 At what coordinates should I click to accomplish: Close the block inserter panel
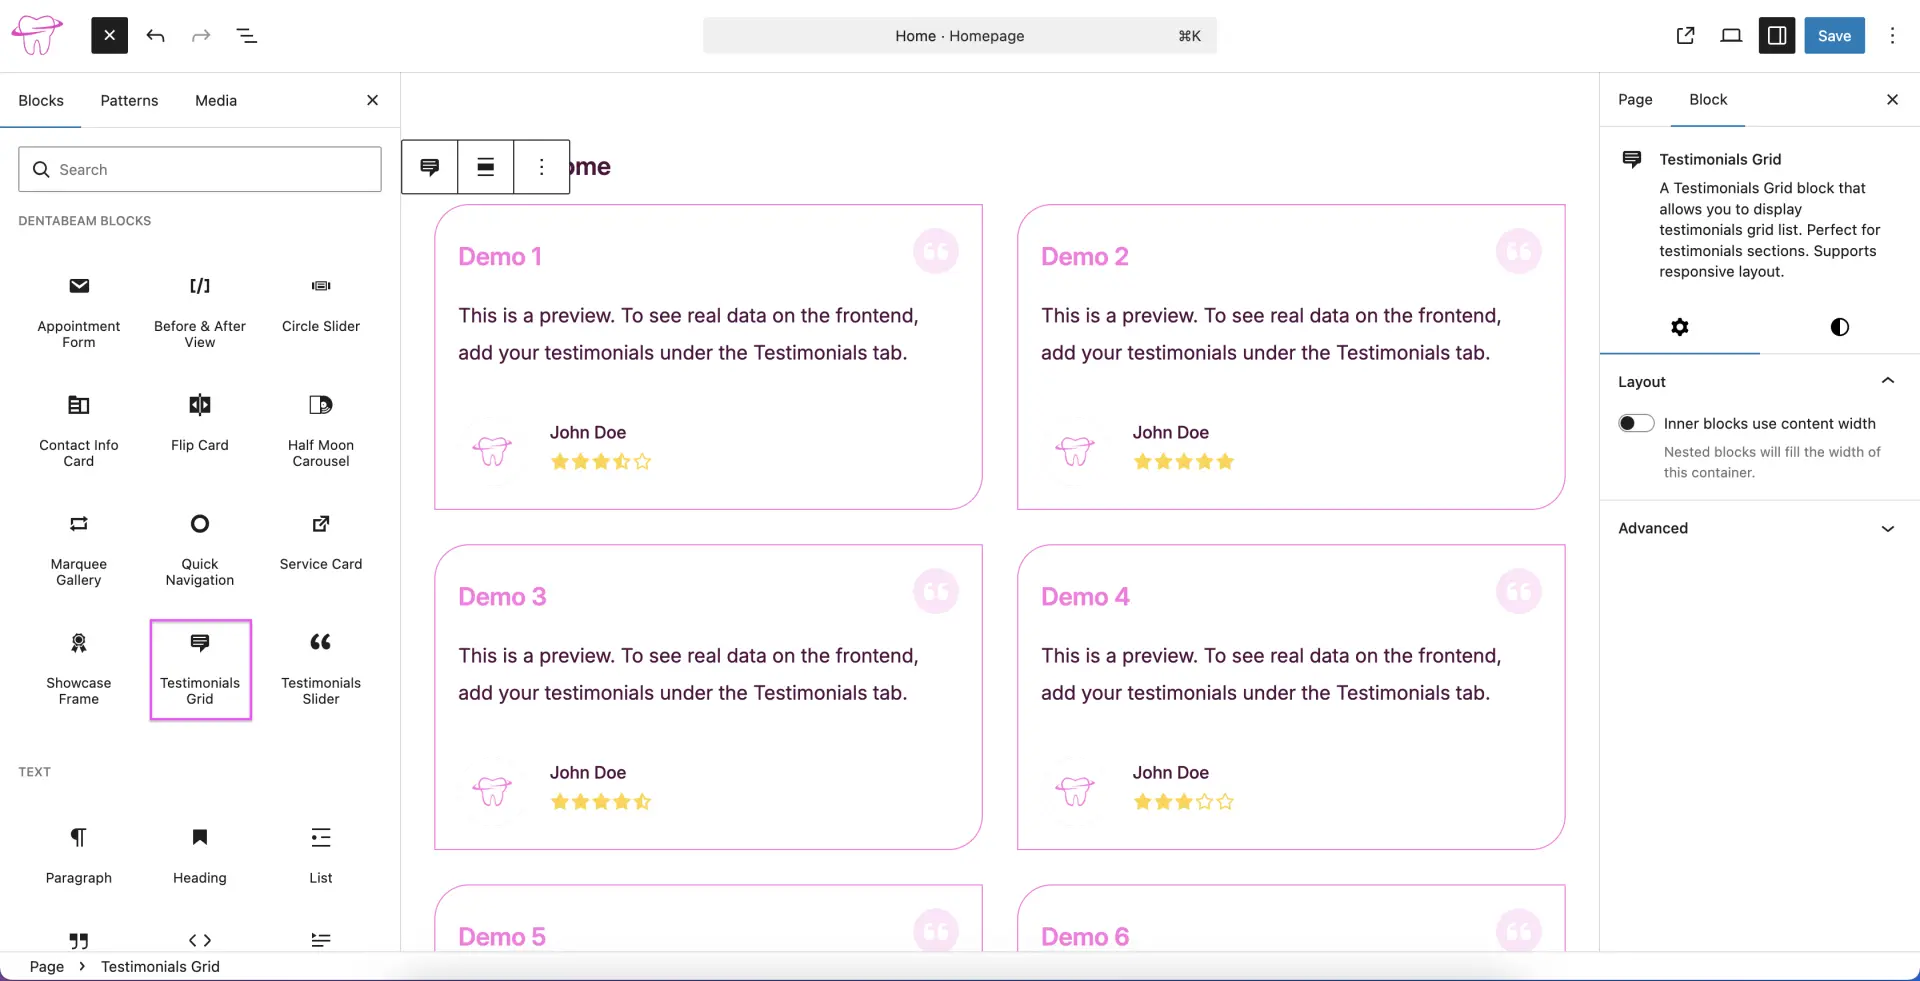(x=372, y=100)
